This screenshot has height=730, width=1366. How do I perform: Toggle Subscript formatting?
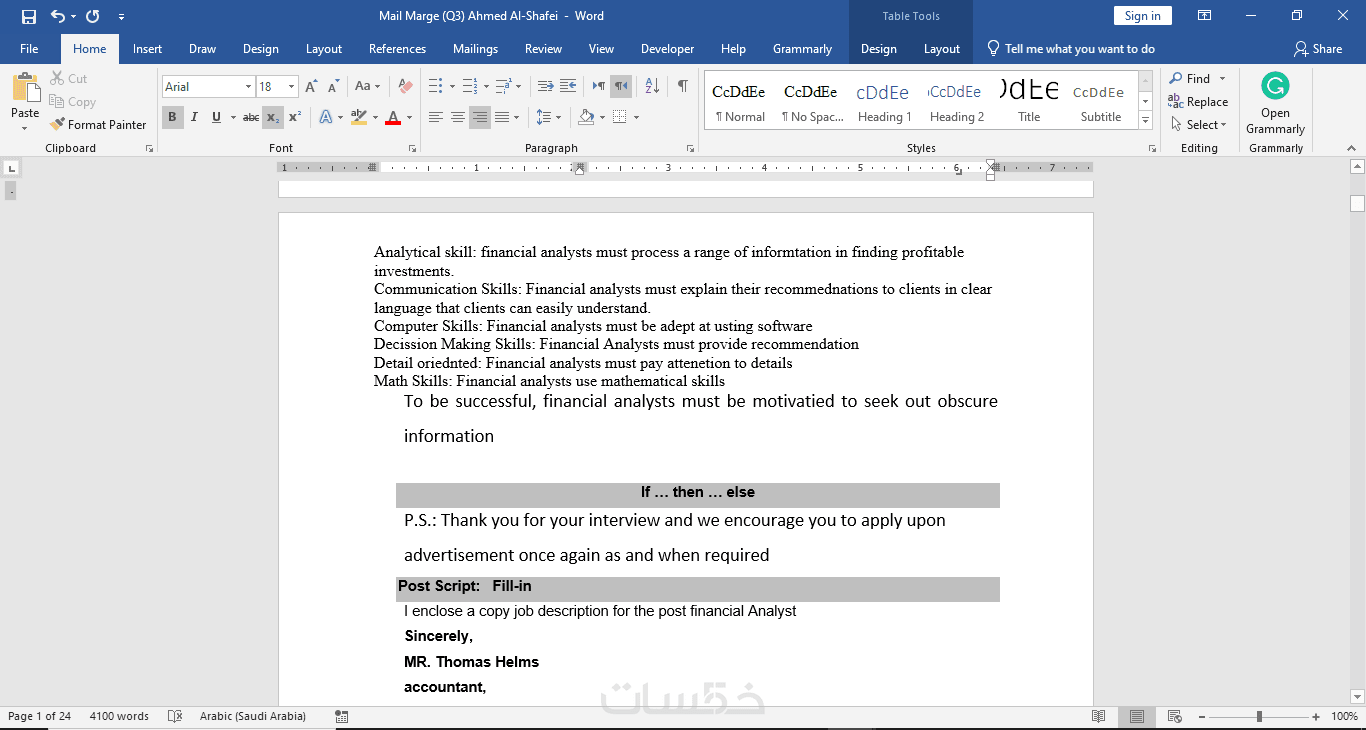(273, 117)
